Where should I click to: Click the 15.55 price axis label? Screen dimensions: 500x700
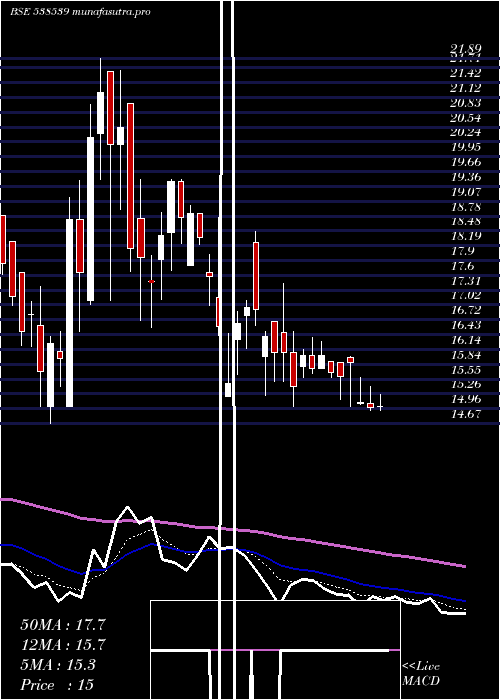[466, 370]
